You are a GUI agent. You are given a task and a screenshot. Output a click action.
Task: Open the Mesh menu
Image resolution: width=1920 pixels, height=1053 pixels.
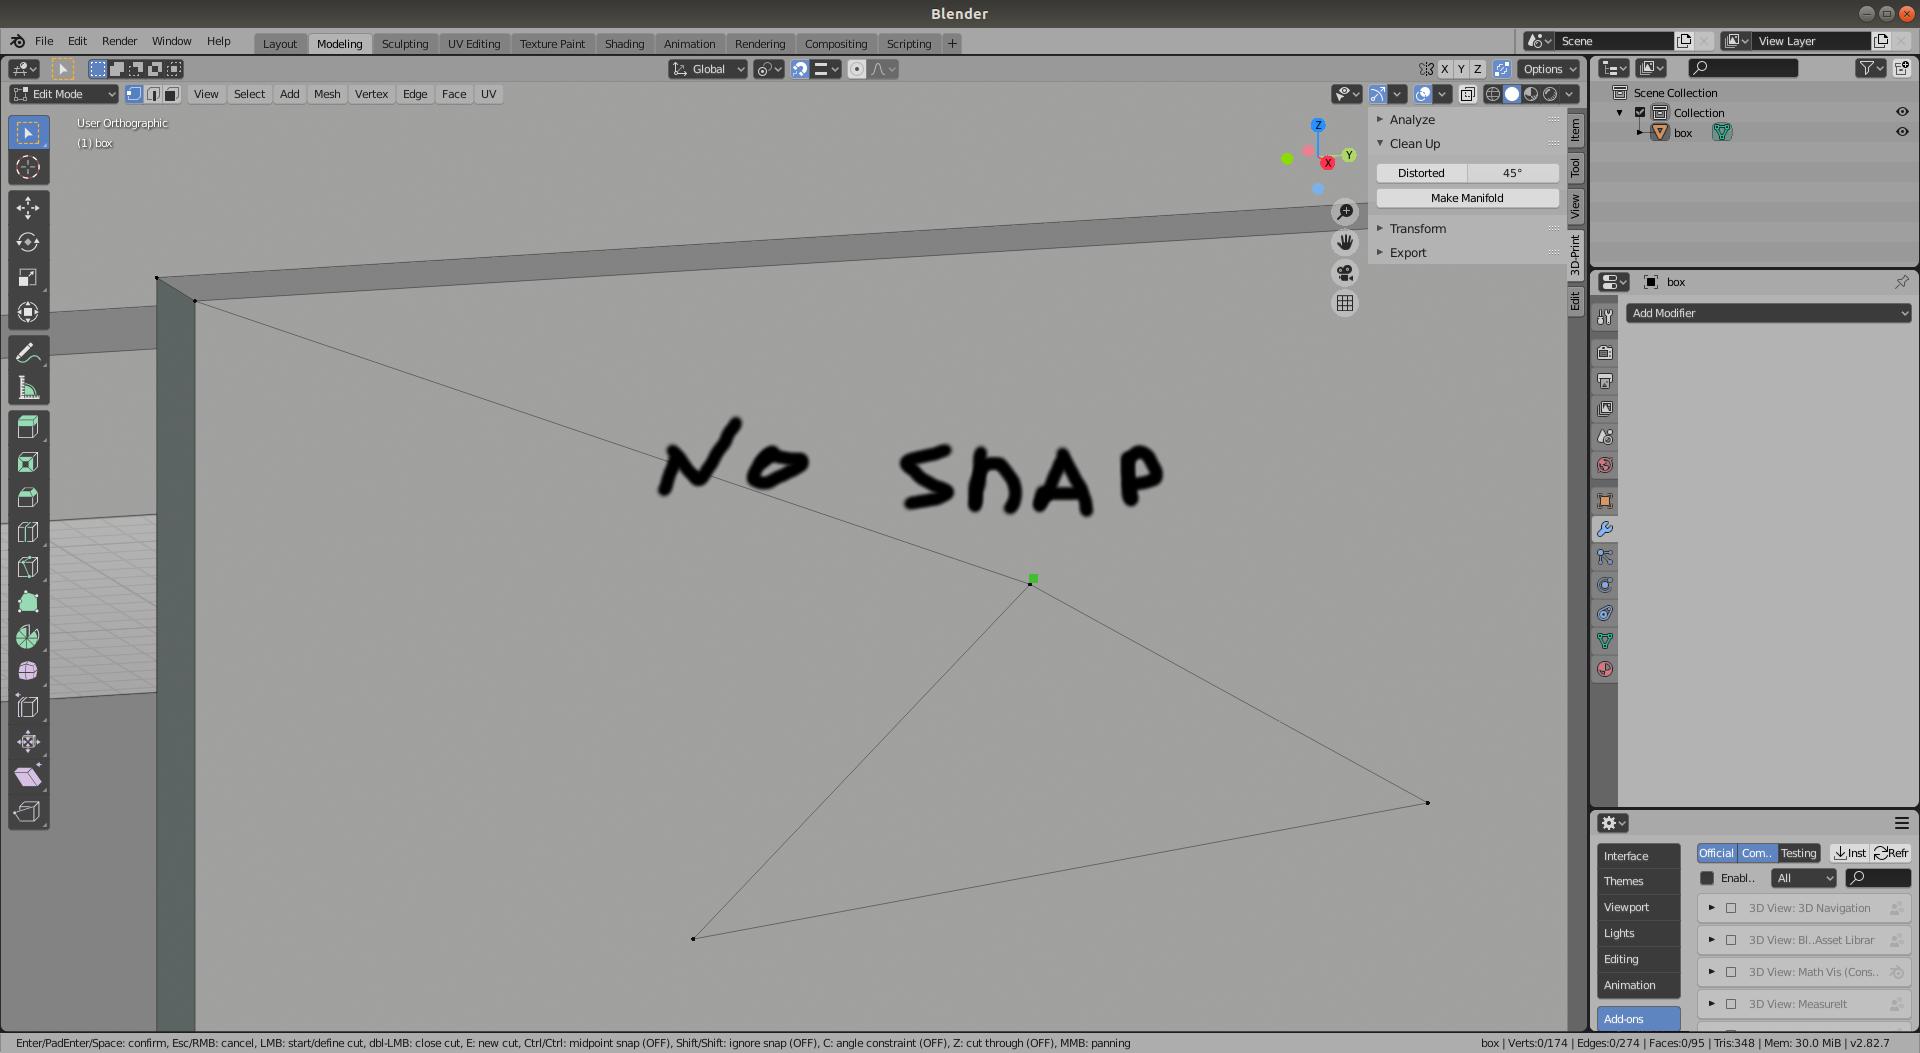[x=326, y=93]
